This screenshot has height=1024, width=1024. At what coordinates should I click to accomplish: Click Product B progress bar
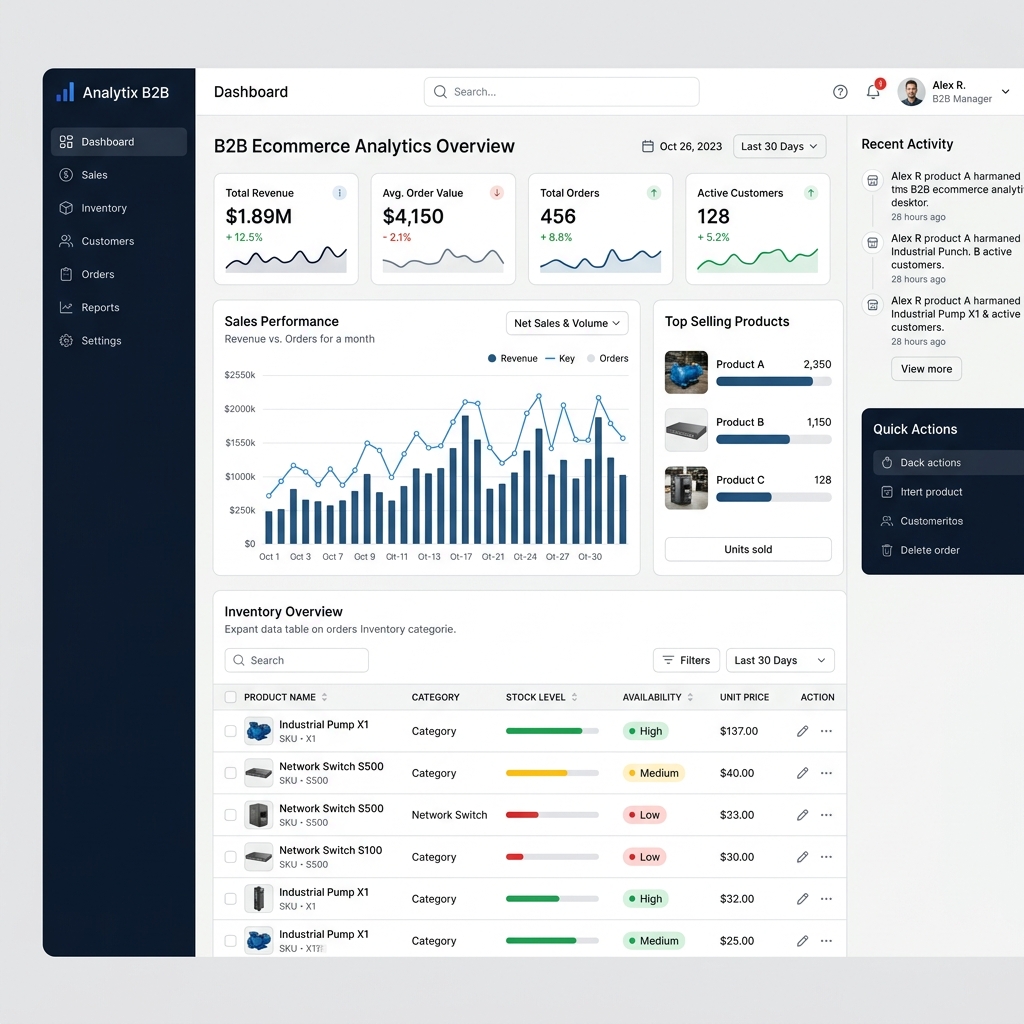(774, 440)
